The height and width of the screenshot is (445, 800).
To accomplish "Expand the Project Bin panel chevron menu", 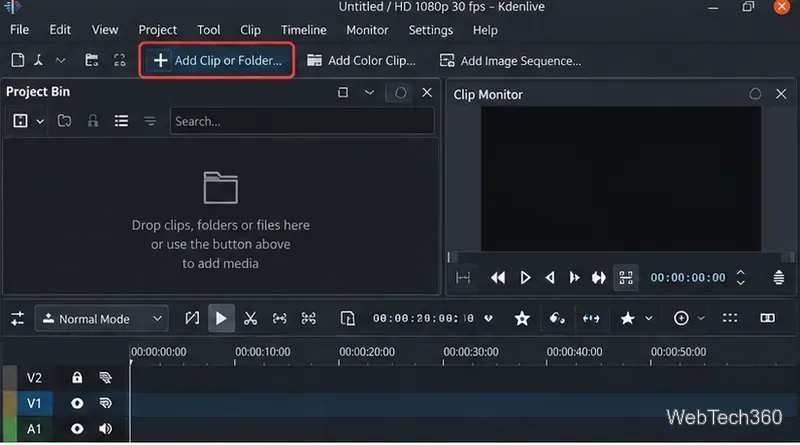I will pyautogui.click(x=369, y=92).
